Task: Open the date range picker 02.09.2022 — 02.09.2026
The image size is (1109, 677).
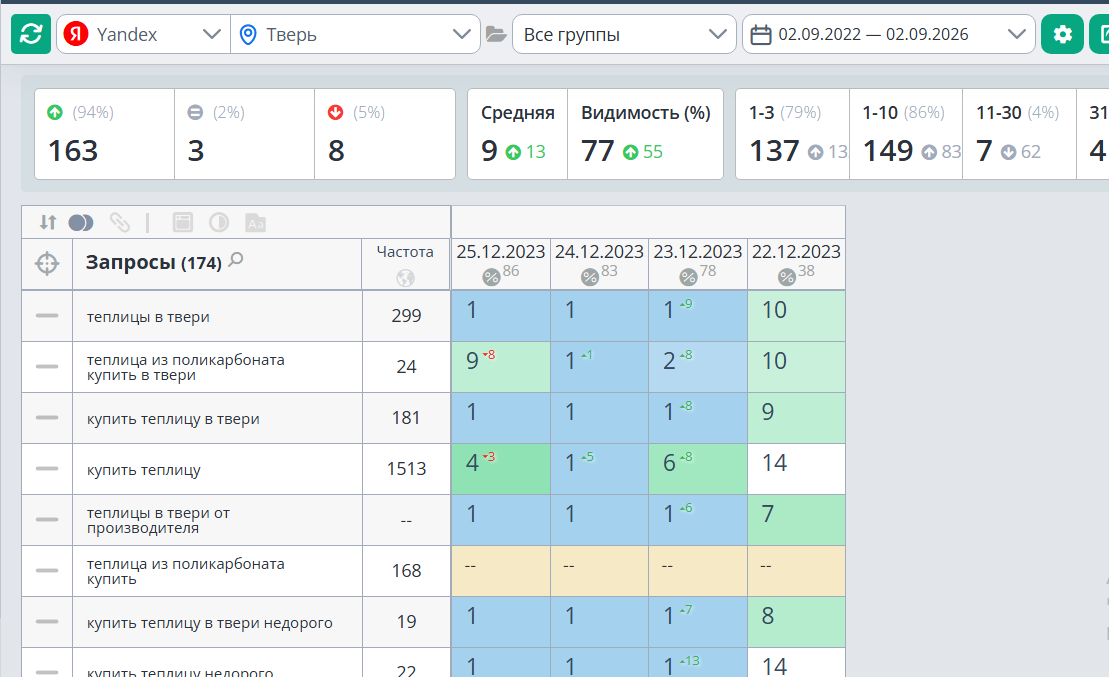Action: tap(888, 34)
